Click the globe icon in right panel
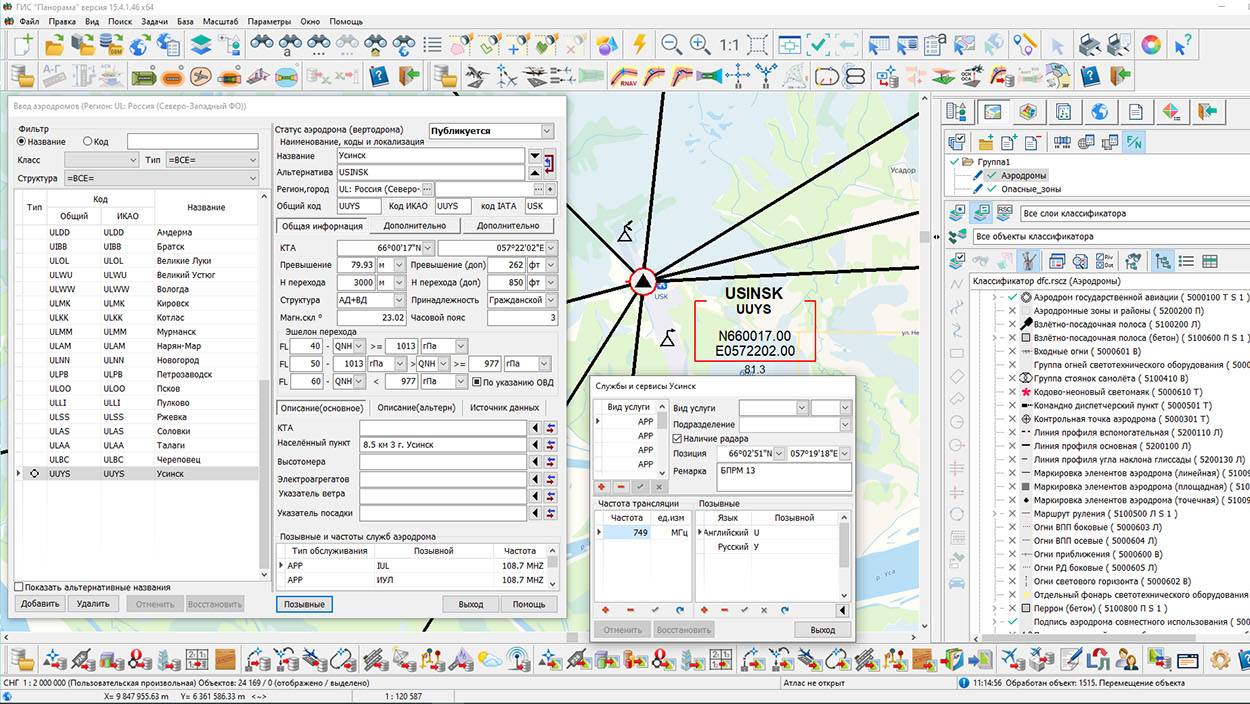Image resolution: width=1250 pixels, height=704 pixels. pos(1099,111)
